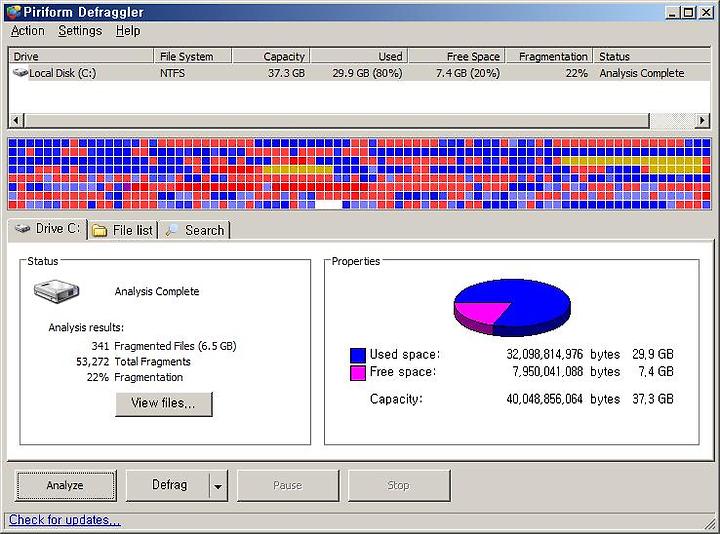
Task: Click the Local Disk (C:) drive icon
Action: pyautogui.click(x=21, y=73)
